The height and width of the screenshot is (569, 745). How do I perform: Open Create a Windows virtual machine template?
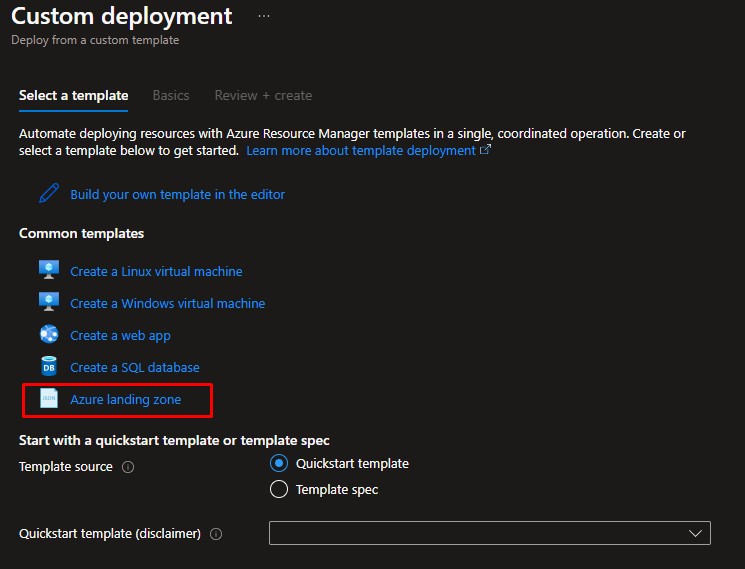tap(168, 303)
